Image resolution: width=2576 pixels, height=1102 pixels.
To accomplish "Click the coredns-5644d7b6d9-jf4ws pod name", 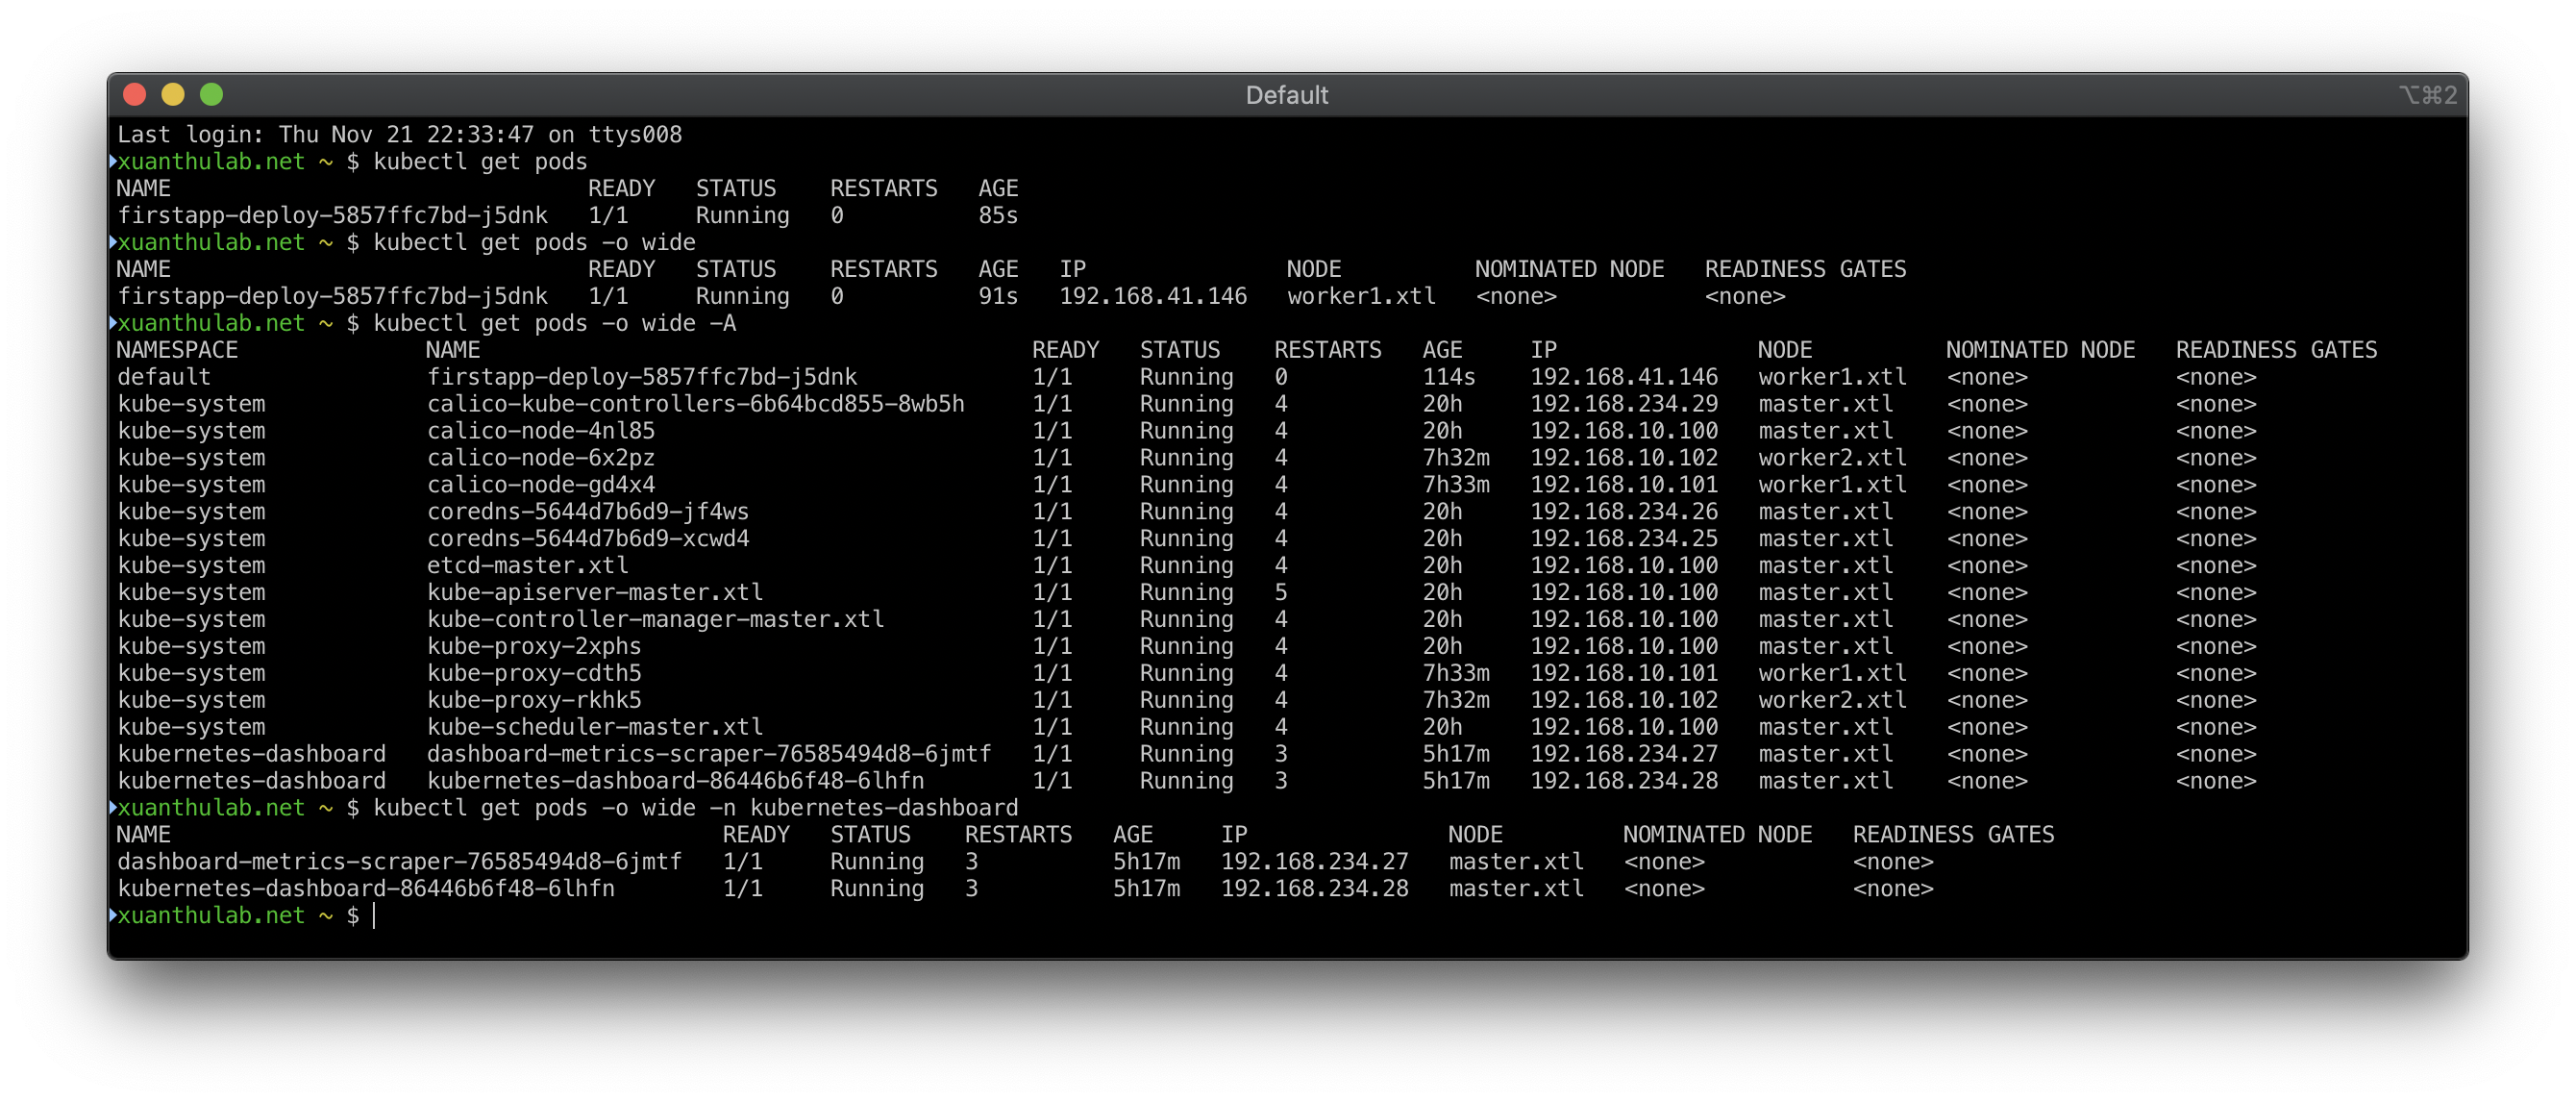I will [x=587, y=512].
